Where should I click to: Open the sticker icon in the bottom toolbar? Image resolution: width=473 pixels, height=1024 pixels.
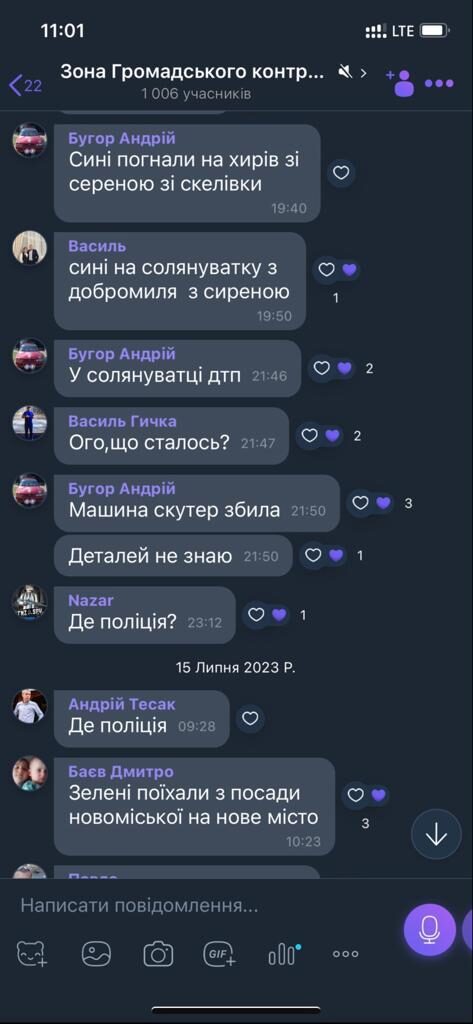[33, 954]
